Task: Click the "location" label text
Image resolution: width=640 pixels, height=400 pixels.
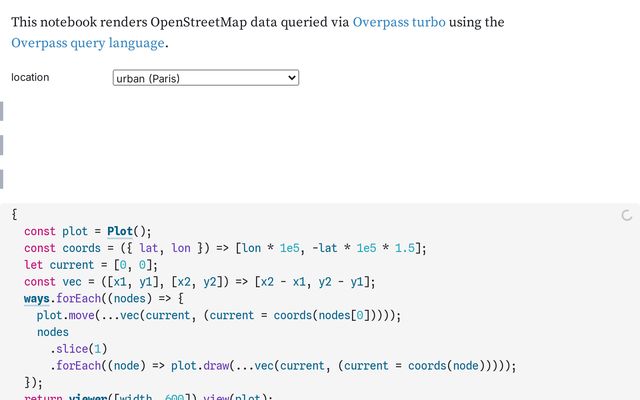Action: click(30, 78)
